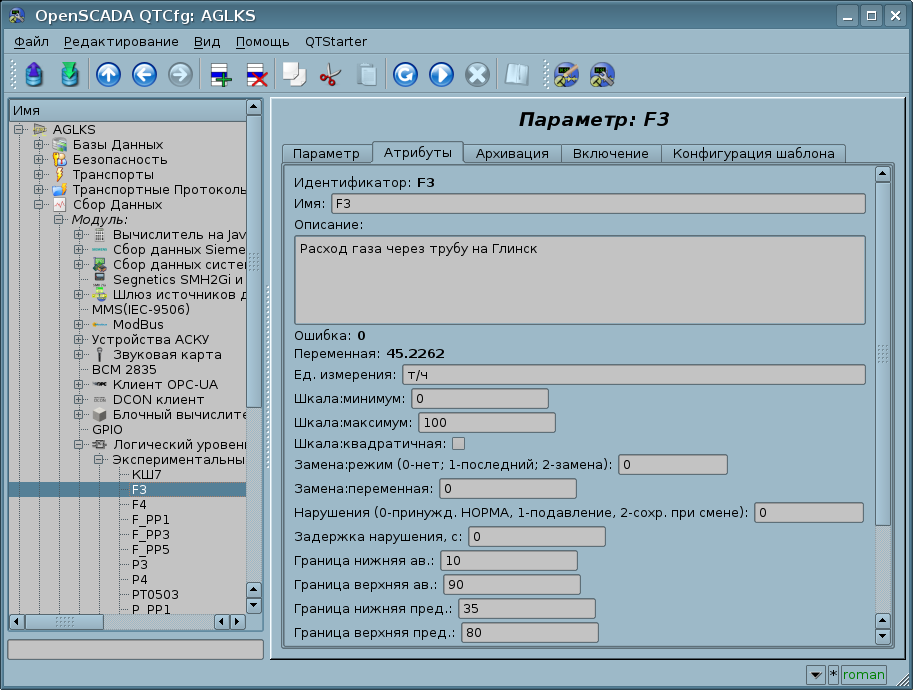
Task: Open the 'Конфигурация шаблона' tab
Action: (754, 153)
